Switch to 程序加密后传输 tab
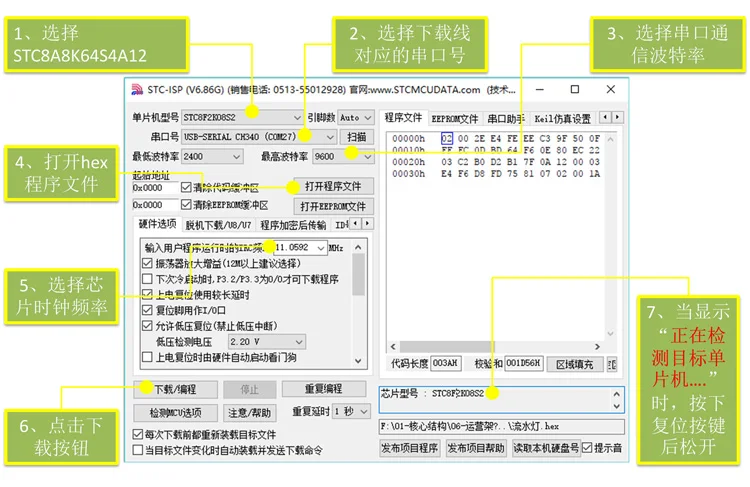750x487 pixels. point(293,225)
